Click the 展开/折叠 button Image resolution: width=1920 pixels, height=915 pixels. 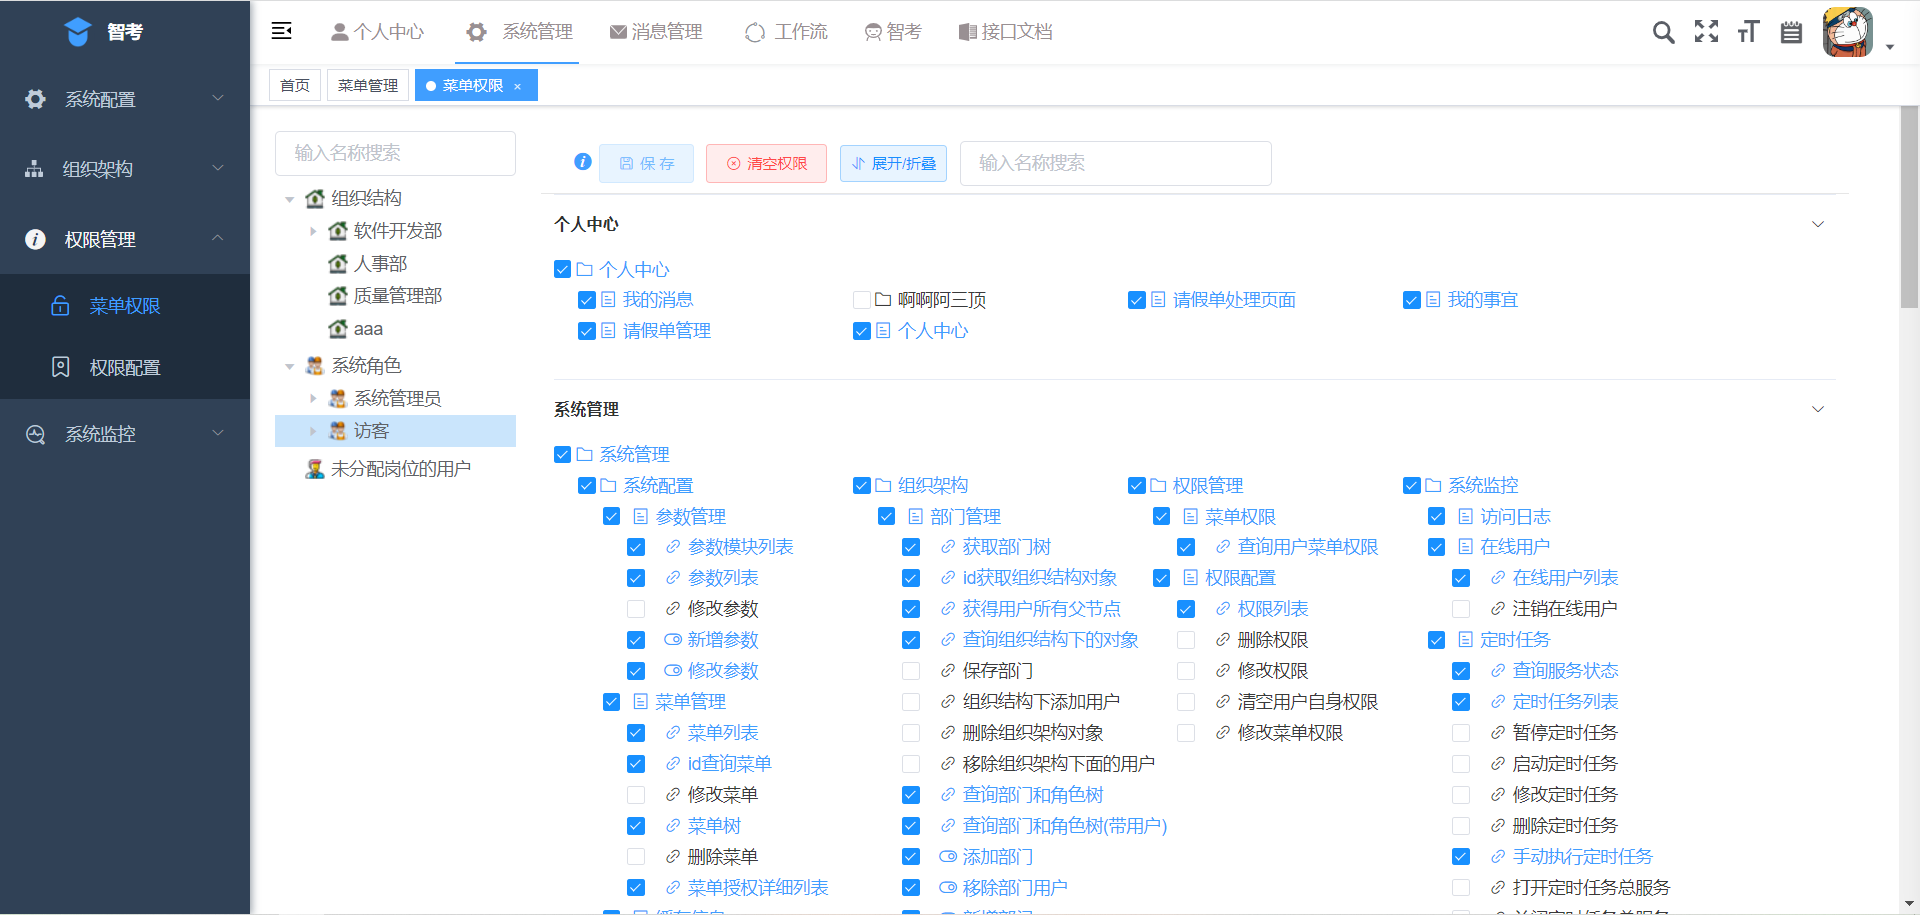[893, 163]
